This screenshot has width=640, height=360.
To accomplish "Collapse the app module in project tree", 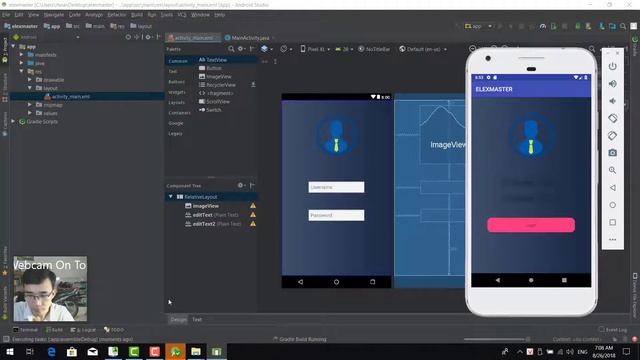I will 13,46.
